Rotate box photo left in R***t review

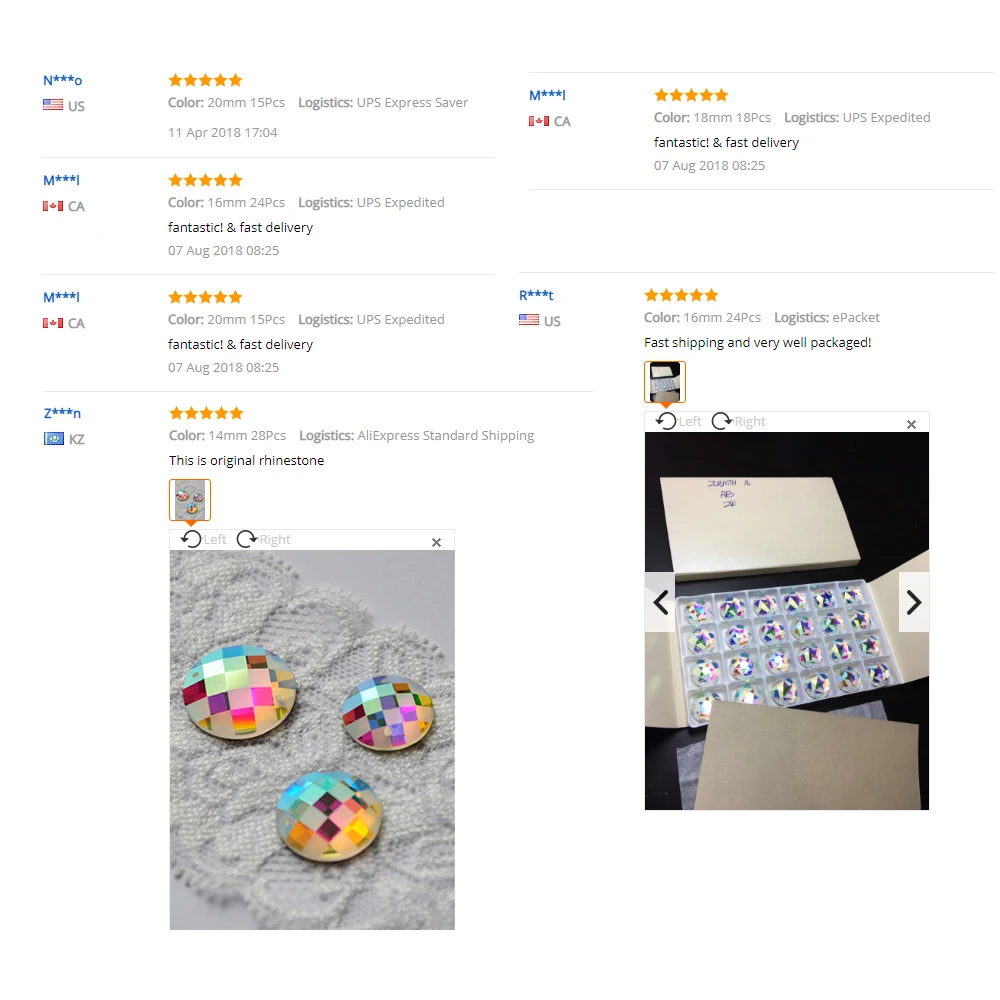click(679, 422)
